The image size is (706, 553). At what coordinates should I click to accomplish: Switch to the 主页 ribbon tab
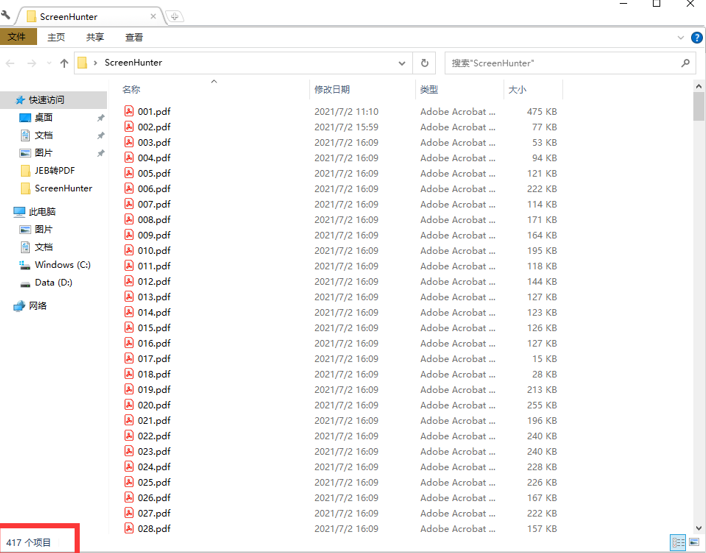(x=56, y=37)
